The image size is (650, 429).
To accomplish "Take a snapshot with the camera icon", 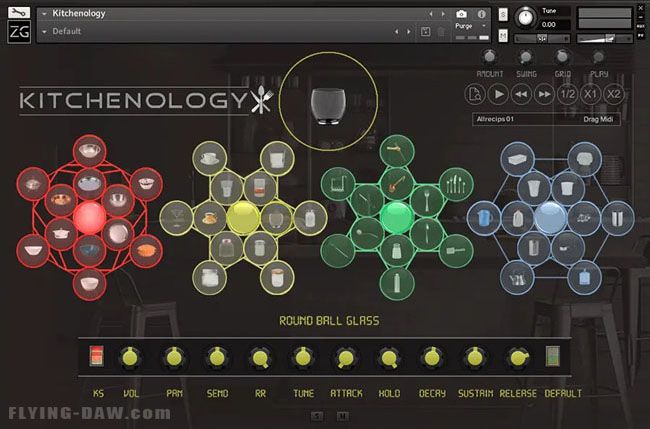I will point(461,14).
